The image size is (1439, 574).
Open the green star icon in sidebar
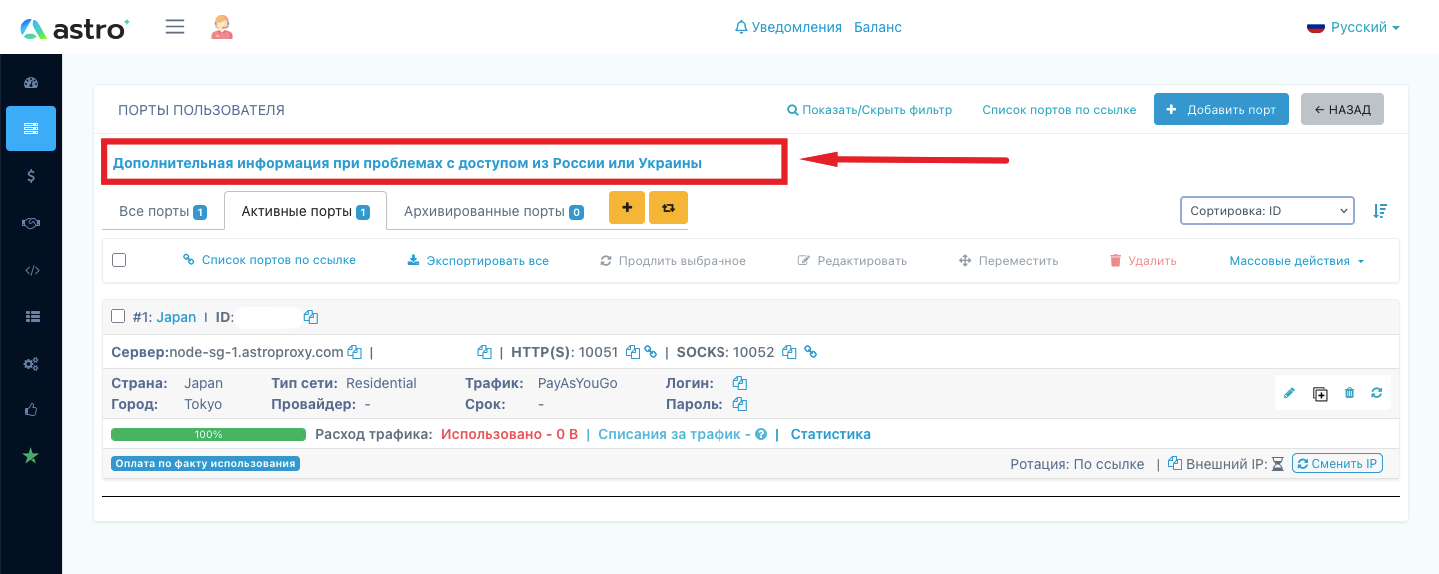click(x=31, y=456)
